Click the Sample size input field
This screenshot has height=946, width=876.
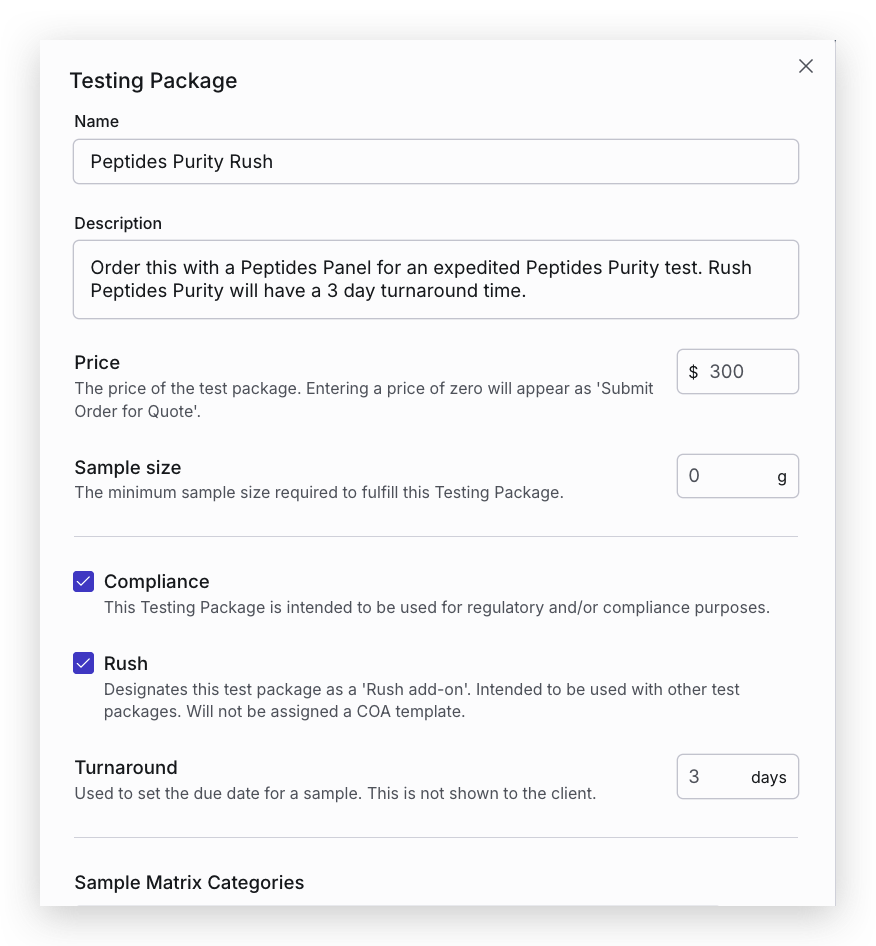coord(725,476)
